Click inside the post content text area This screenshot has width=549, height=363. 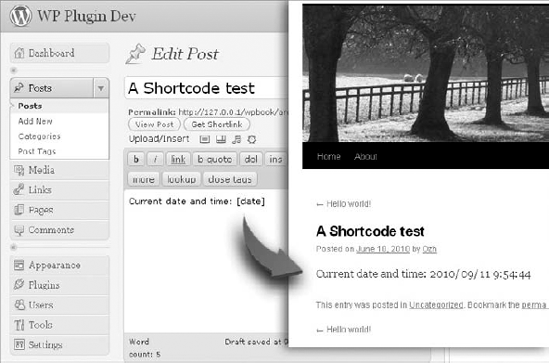(207, 261)
